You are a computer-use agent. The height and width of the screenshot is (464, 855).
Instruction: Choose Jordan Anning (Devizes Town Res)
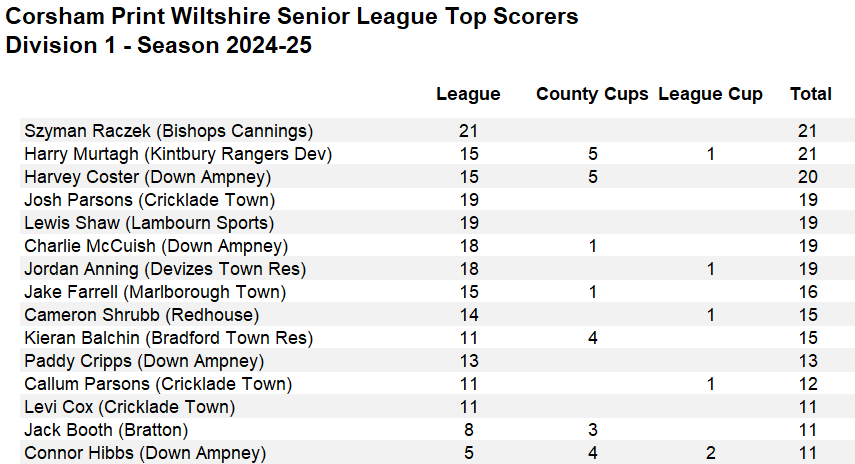165,269
